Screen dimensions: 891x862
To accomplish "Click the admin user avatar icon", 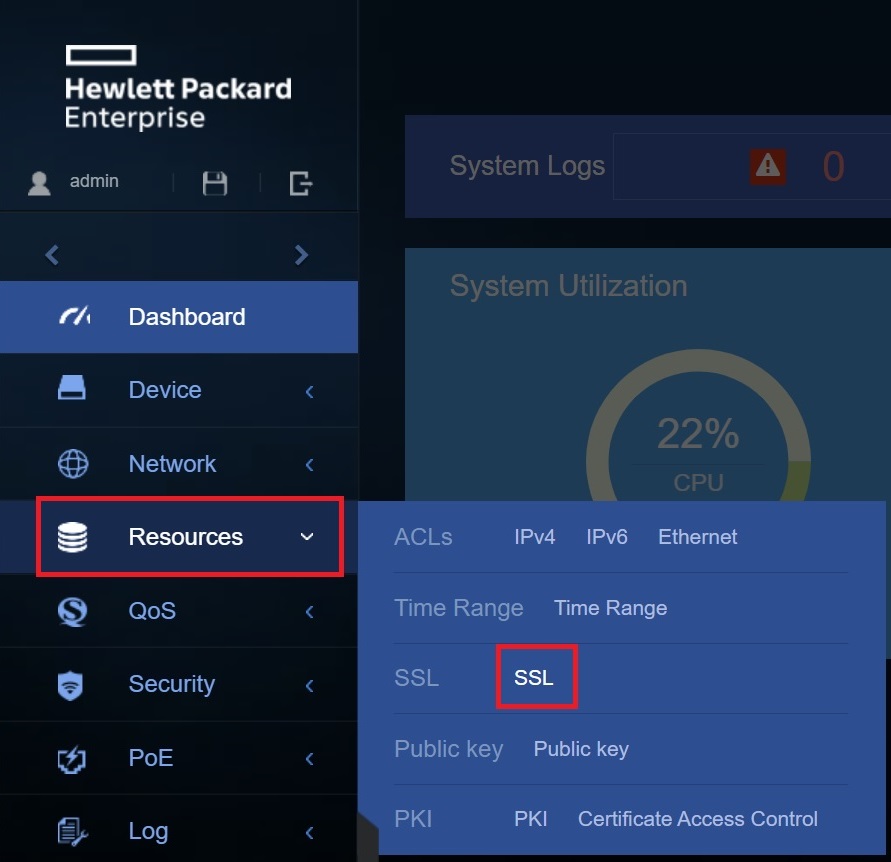I will pyautogui.click(x=39, y=184).
